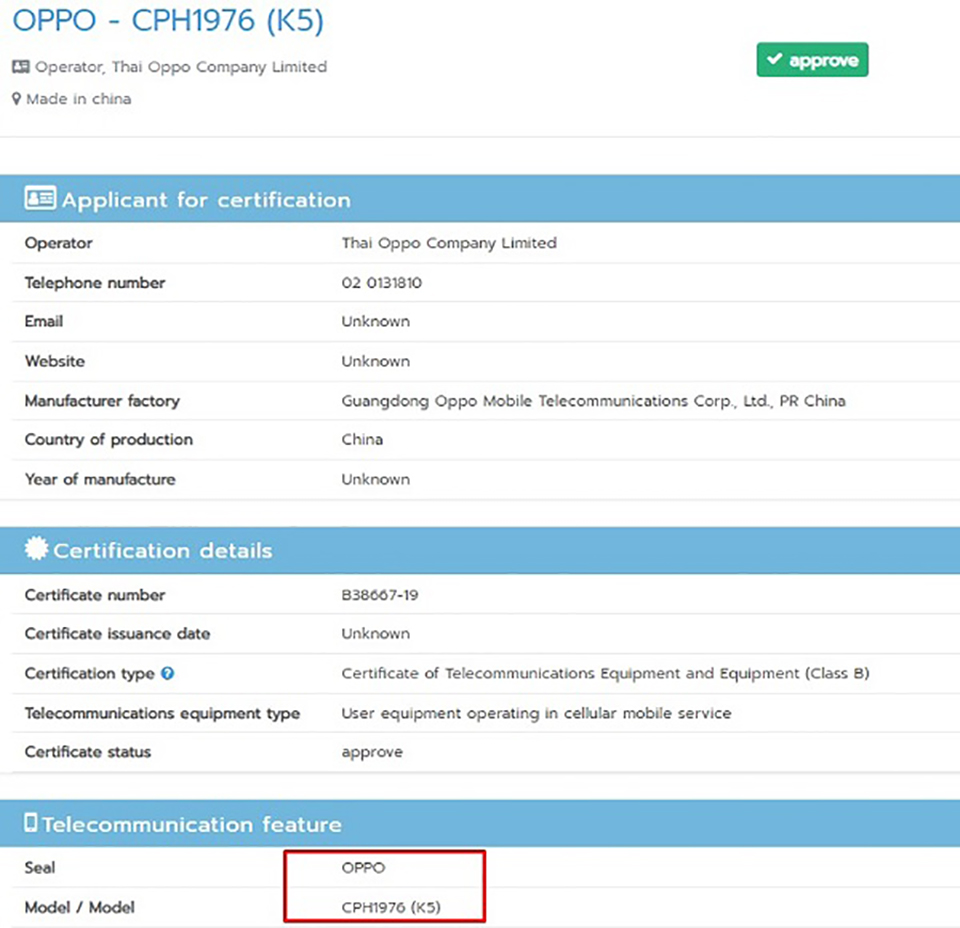Click Thai Oppo Company Limited in the Operator row
The image size is (960, 928).
coord(449,243)
